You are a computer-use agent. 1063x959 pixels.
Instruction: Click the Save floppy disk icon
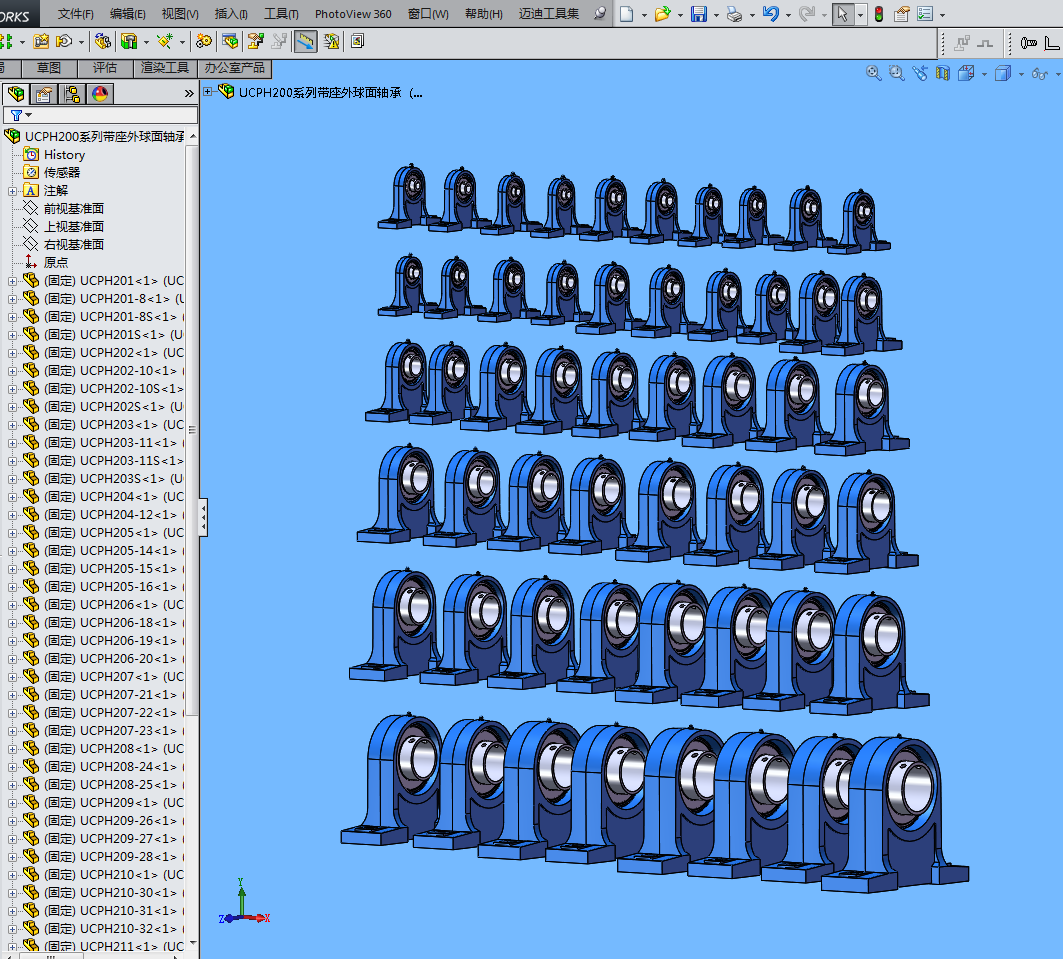[x=699, y=14]
